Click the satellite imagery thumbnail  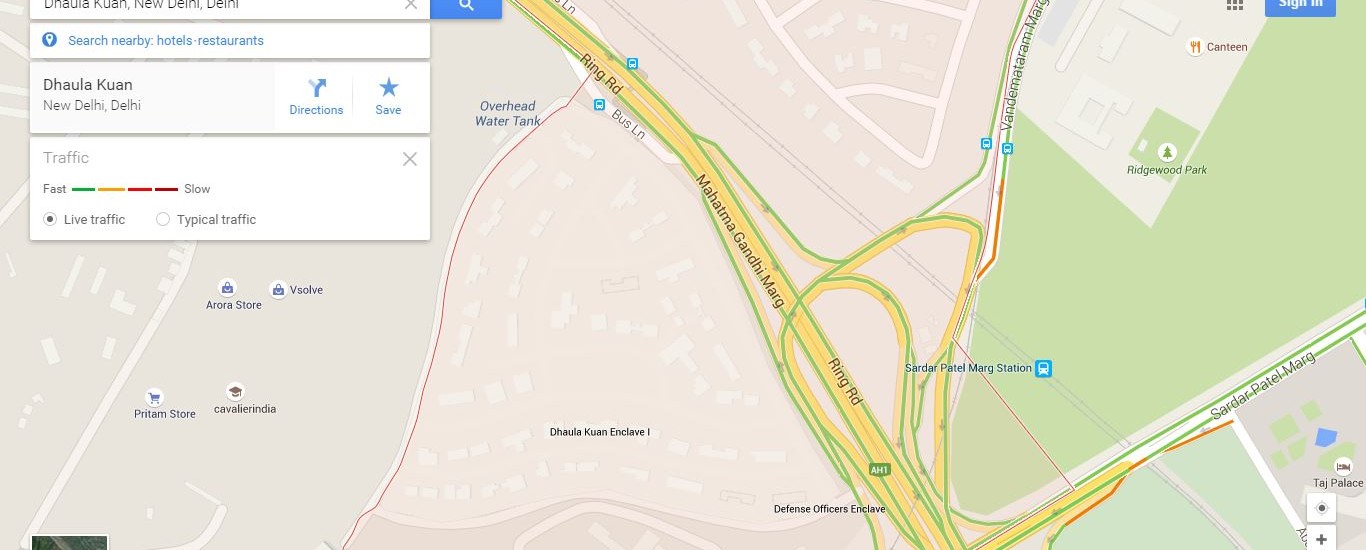click(x=70, y=543)
